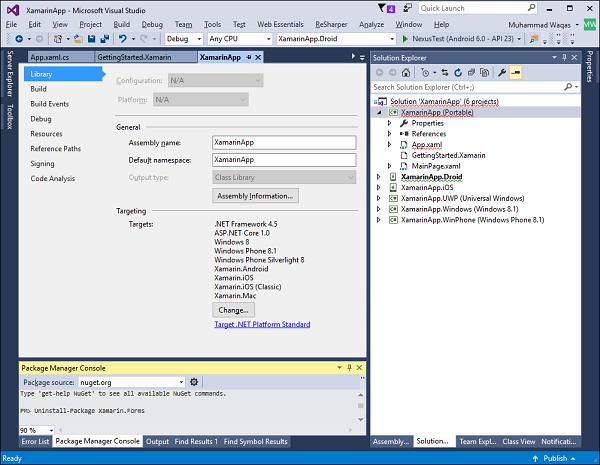Switch to the Output tab
Viewport: 600px width, 465px height.
coord(157,441)
